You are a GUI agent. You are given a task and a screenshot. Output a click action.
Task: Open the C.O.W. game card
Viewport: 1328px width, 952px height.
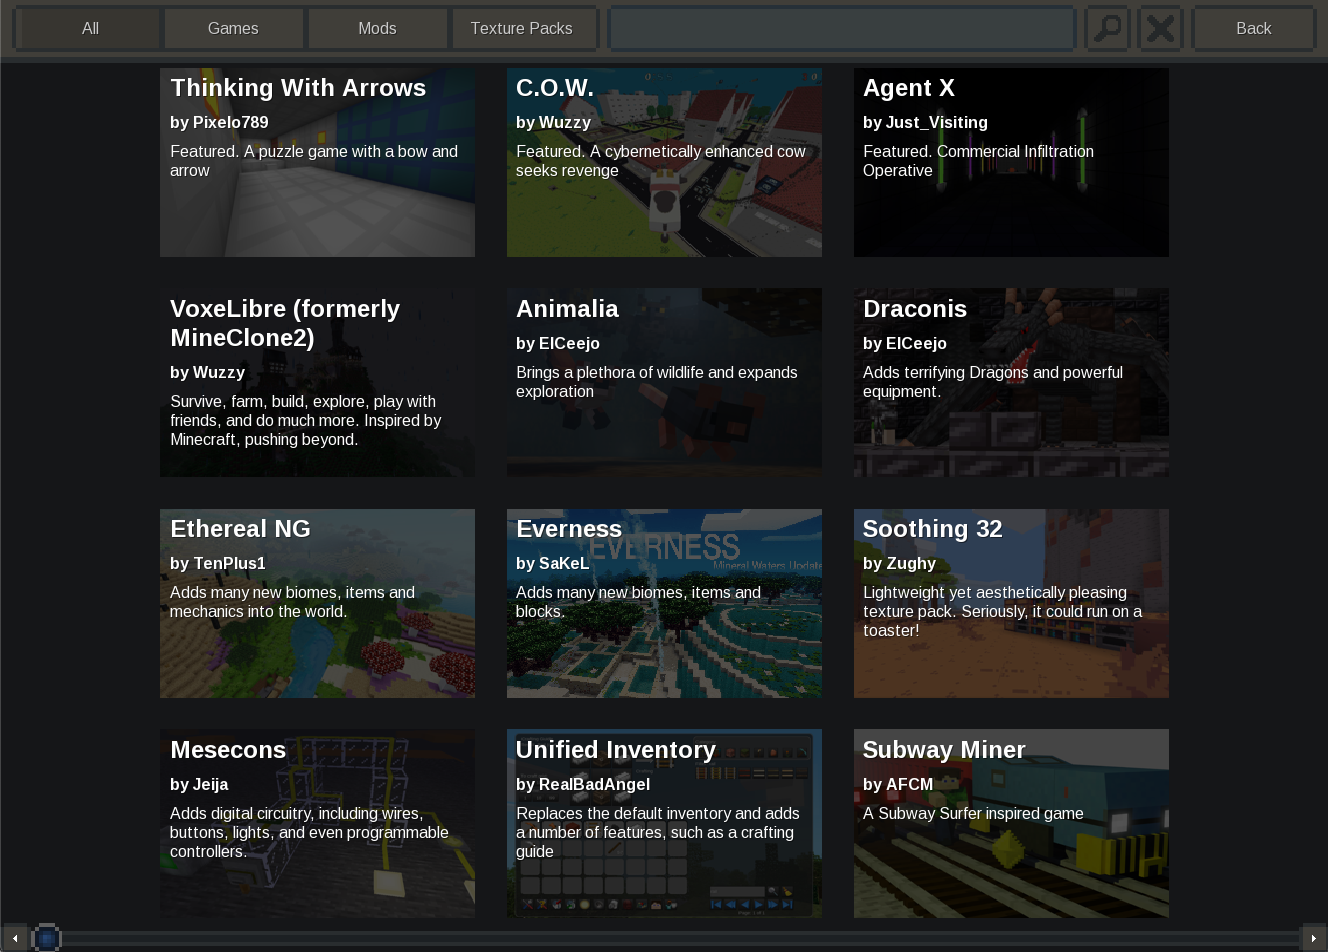[664, 162]
